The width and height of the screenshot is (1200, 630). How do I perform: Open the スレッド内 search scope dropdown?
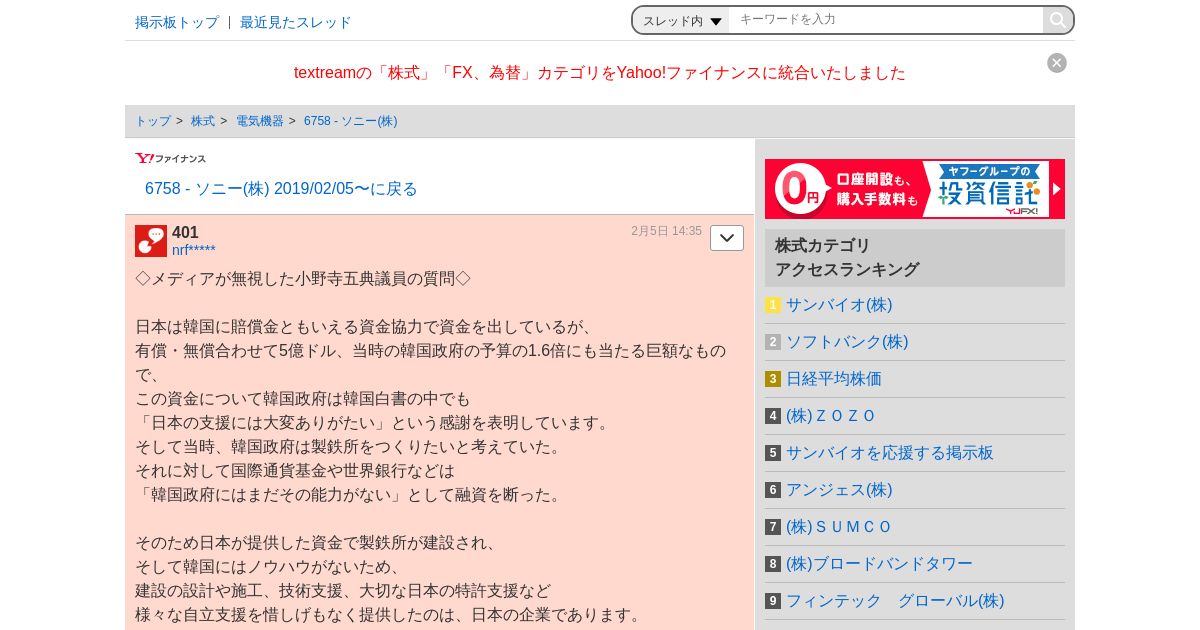(682, 20)
